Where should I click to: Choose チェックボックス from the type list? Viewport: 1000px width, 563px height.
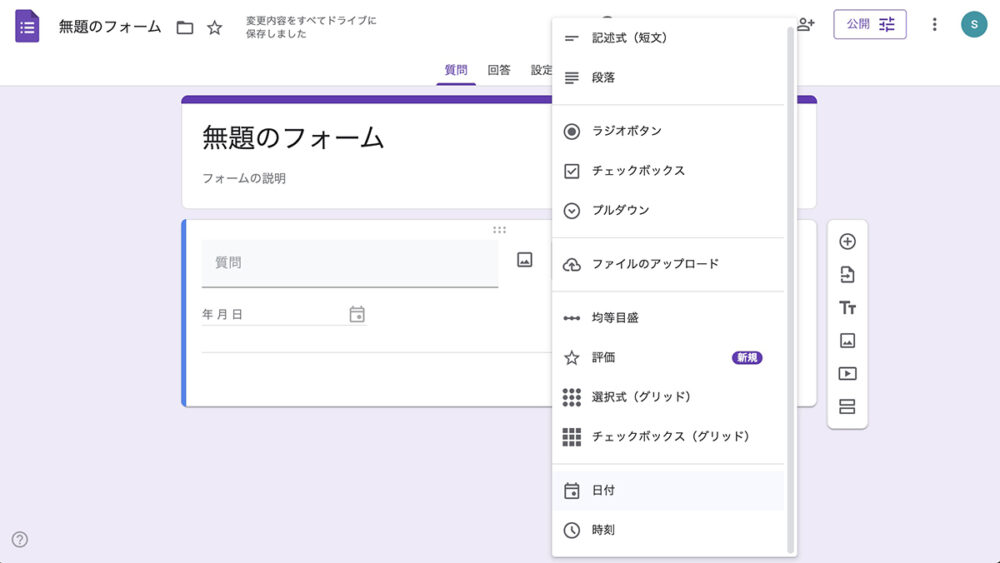tap(638, 171)
